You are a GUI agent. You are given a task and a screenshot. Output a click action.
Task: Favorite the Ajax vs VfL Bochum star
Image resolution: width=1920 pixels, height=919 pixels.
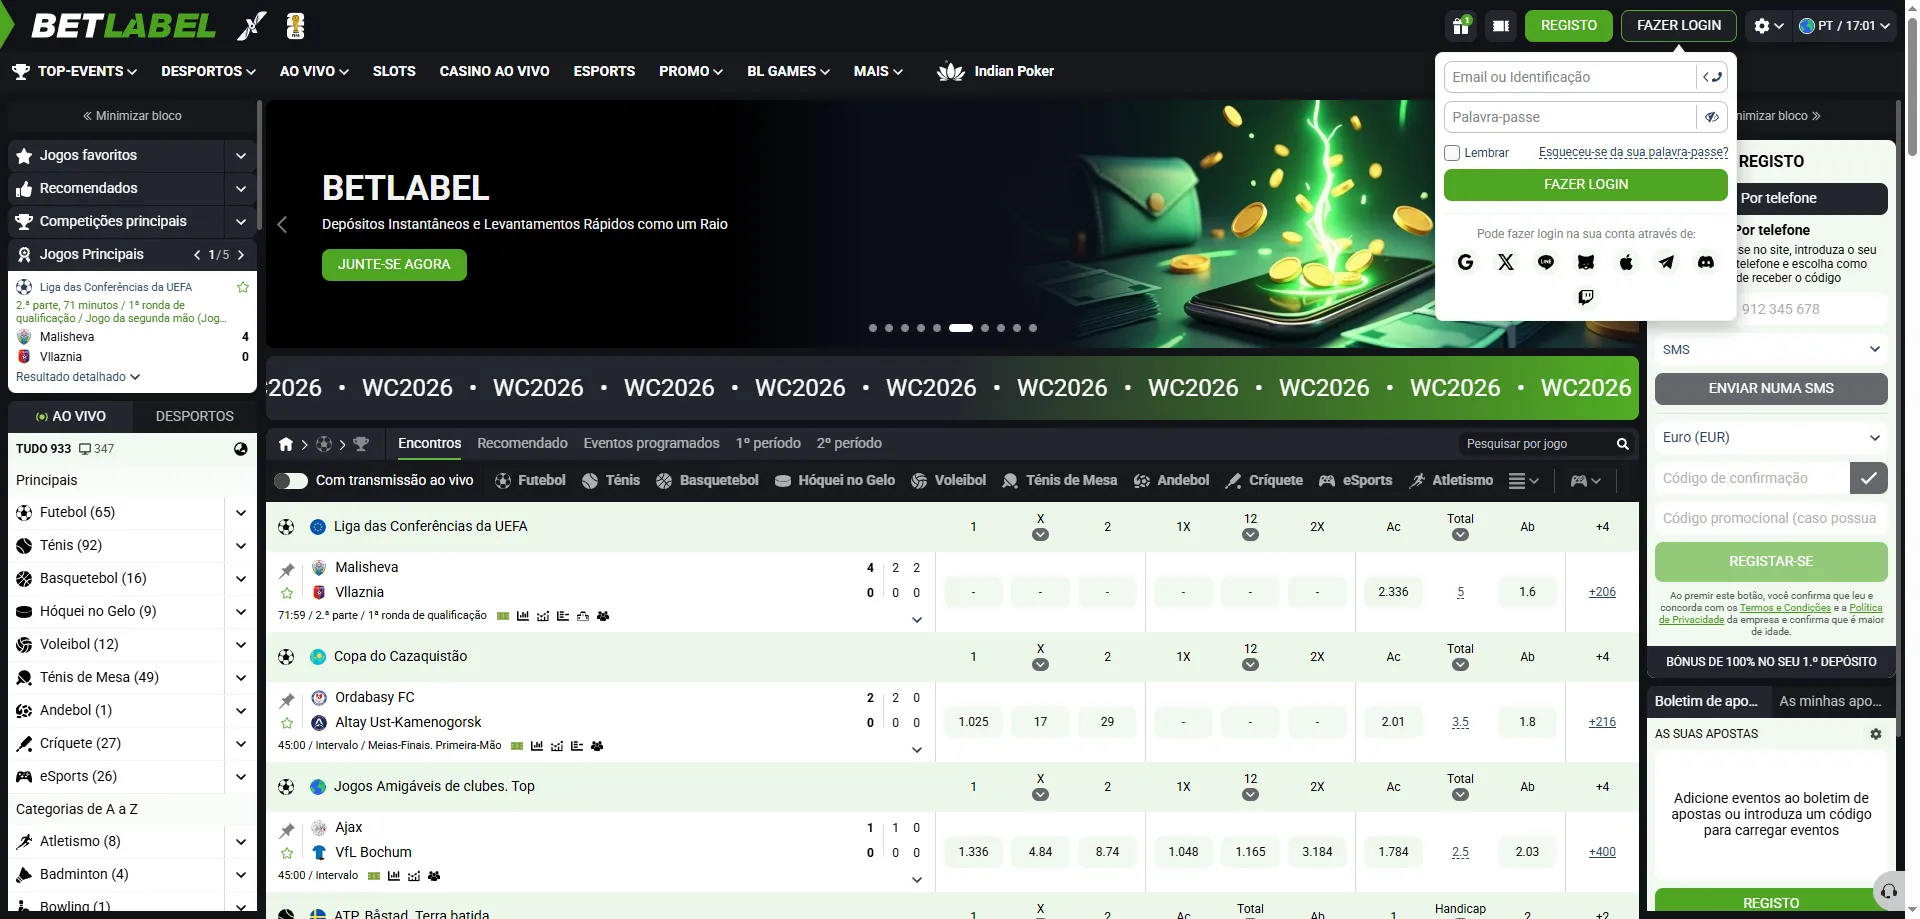287,853
